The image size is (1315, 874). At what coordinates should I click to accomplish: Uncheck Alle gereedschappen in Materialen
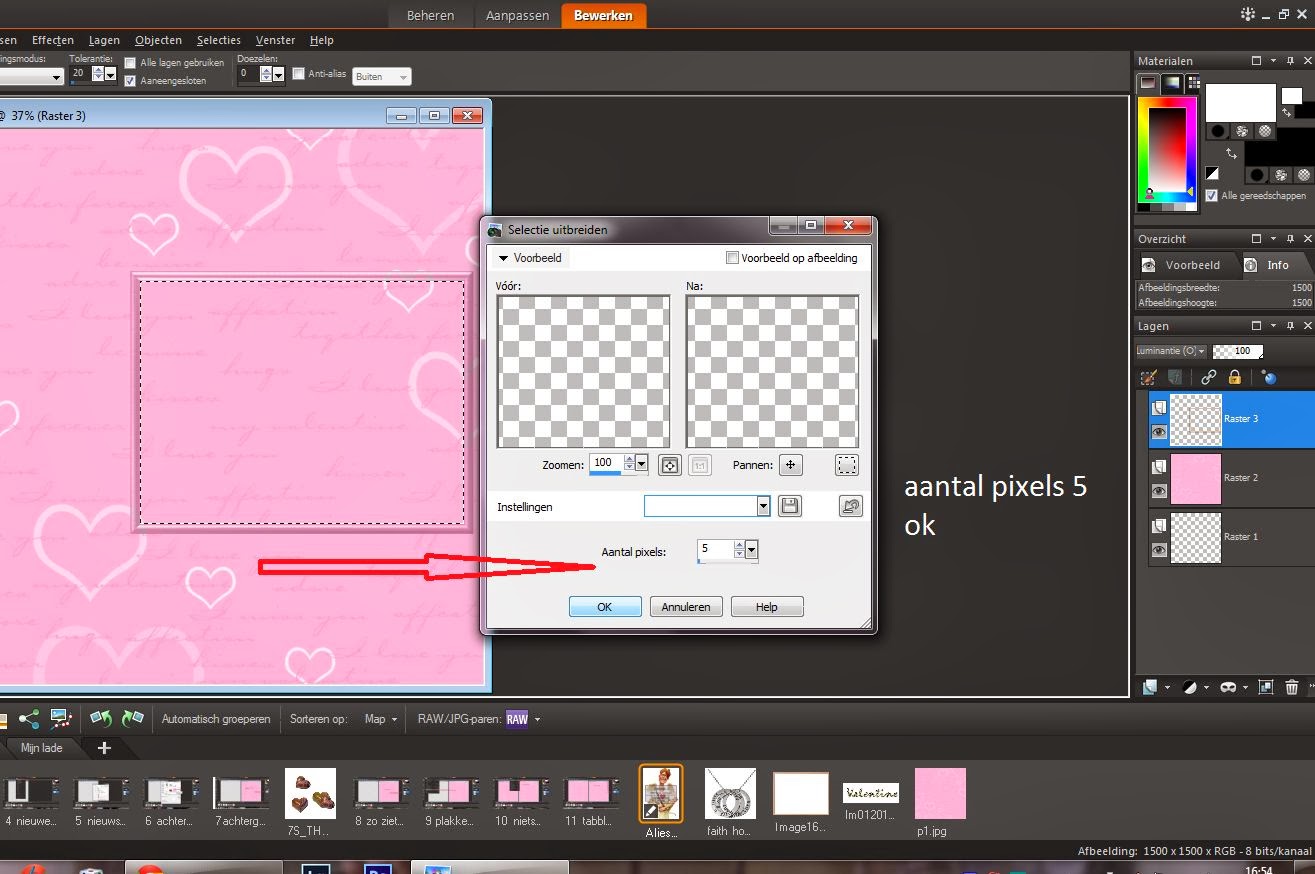coord(1212,196)
